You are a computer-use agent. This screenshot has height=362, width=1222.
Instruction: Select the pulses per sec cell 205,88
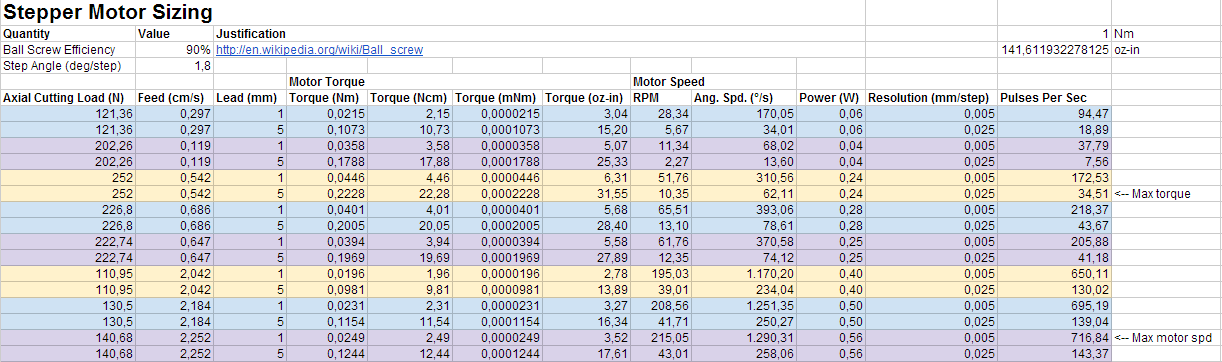click(x=1054, y=241)
